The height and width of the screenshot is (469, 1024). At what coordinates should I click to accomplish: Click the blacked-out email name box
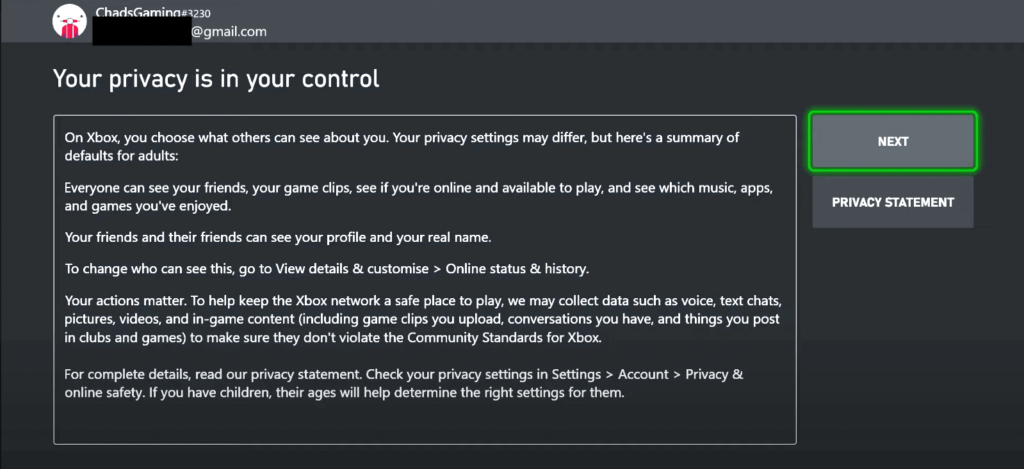142,32
